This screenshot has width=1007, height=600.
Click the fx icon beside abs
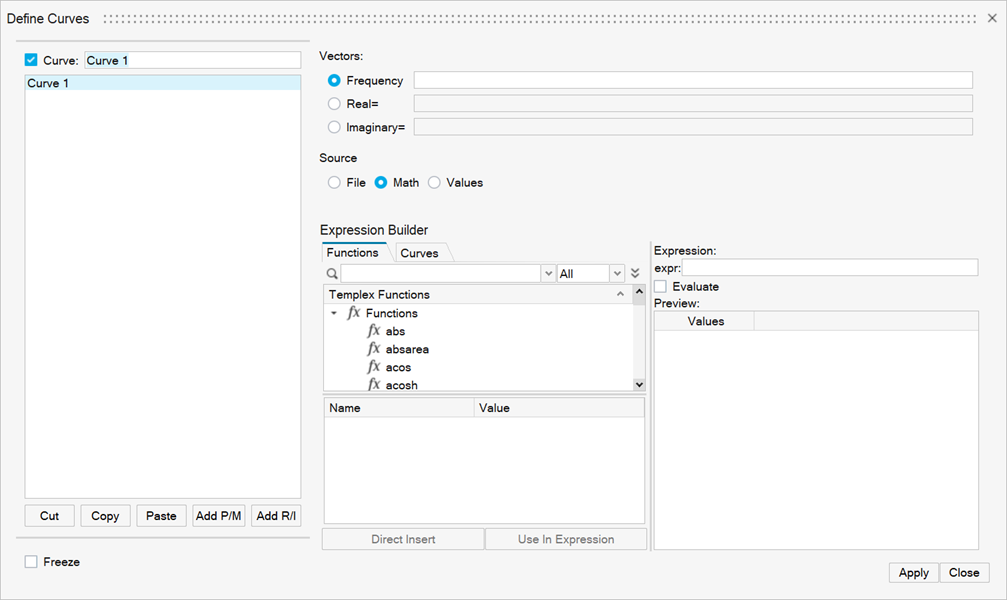pyautogui.click(x=373, y=331)
